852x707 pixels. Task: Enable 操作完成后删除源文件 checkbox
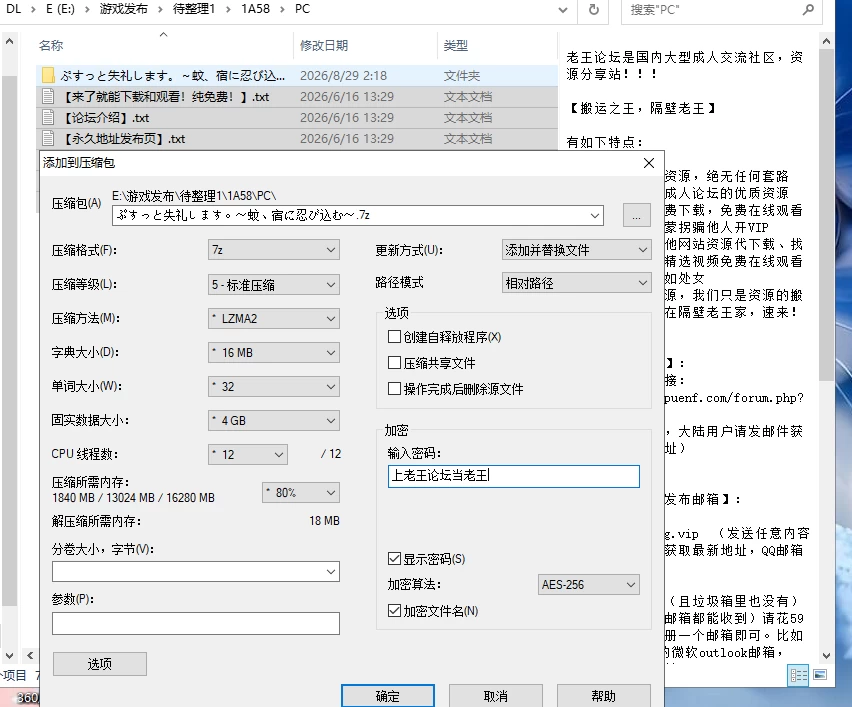point(394,389)
